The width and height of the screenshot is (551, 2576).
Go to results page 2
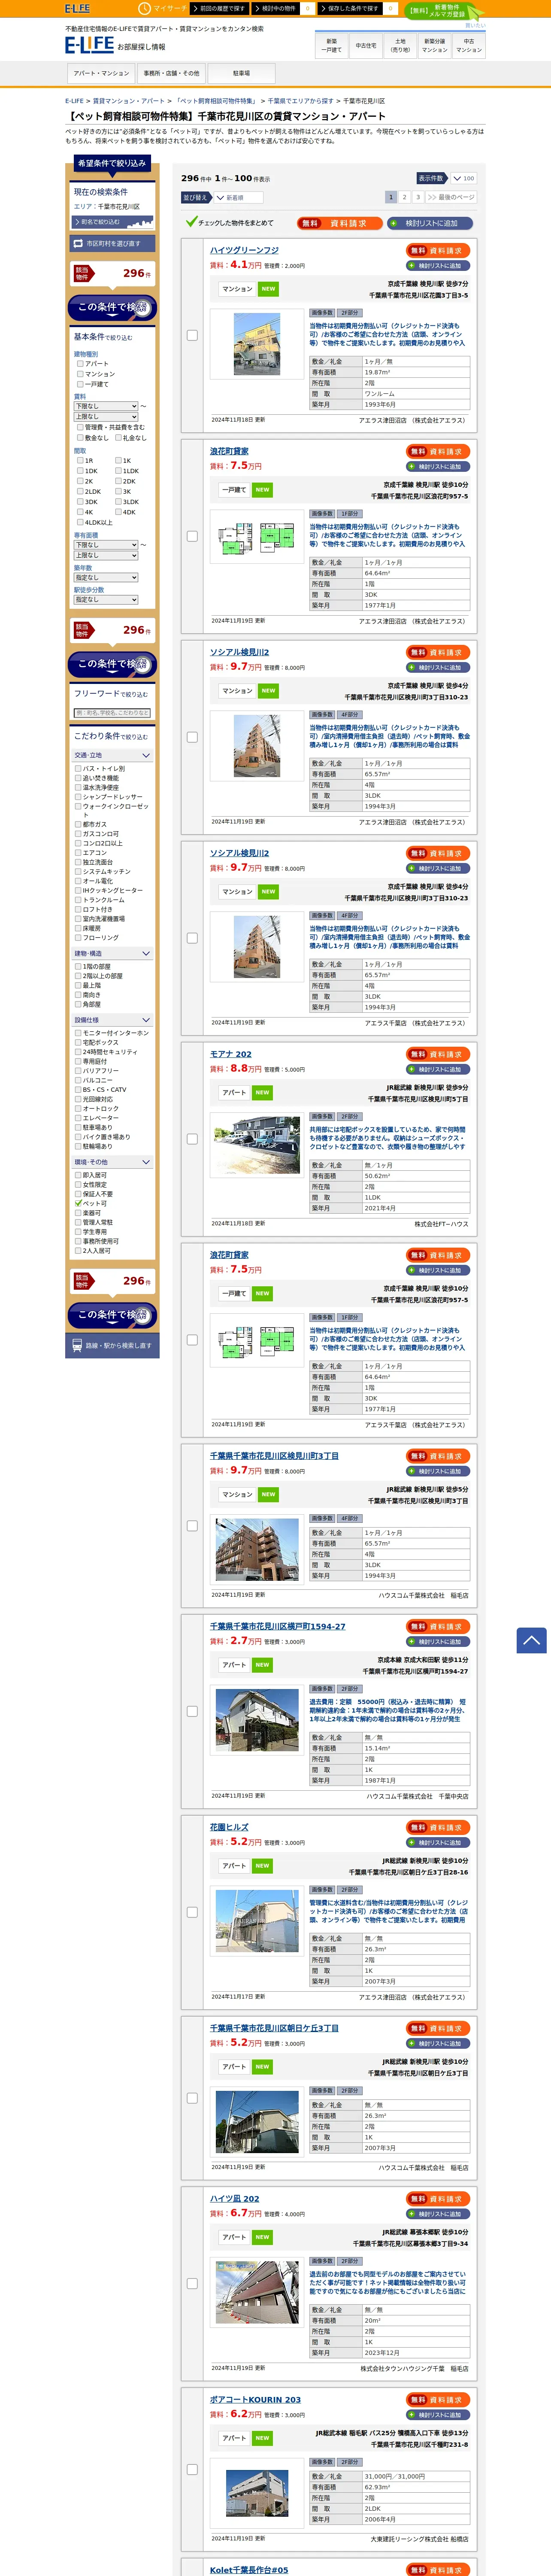(x=404, y=198)
